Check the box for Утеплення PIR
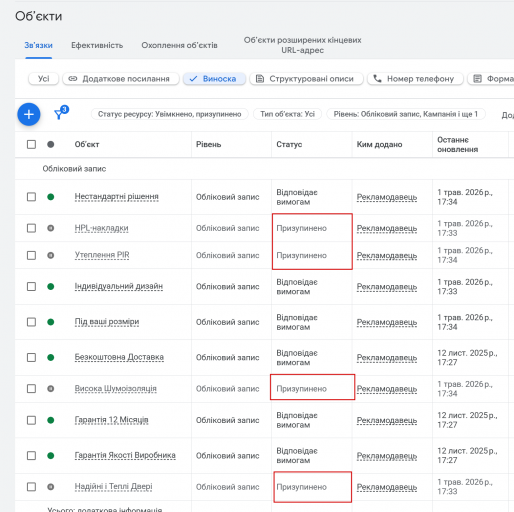 tap(31, 255)
